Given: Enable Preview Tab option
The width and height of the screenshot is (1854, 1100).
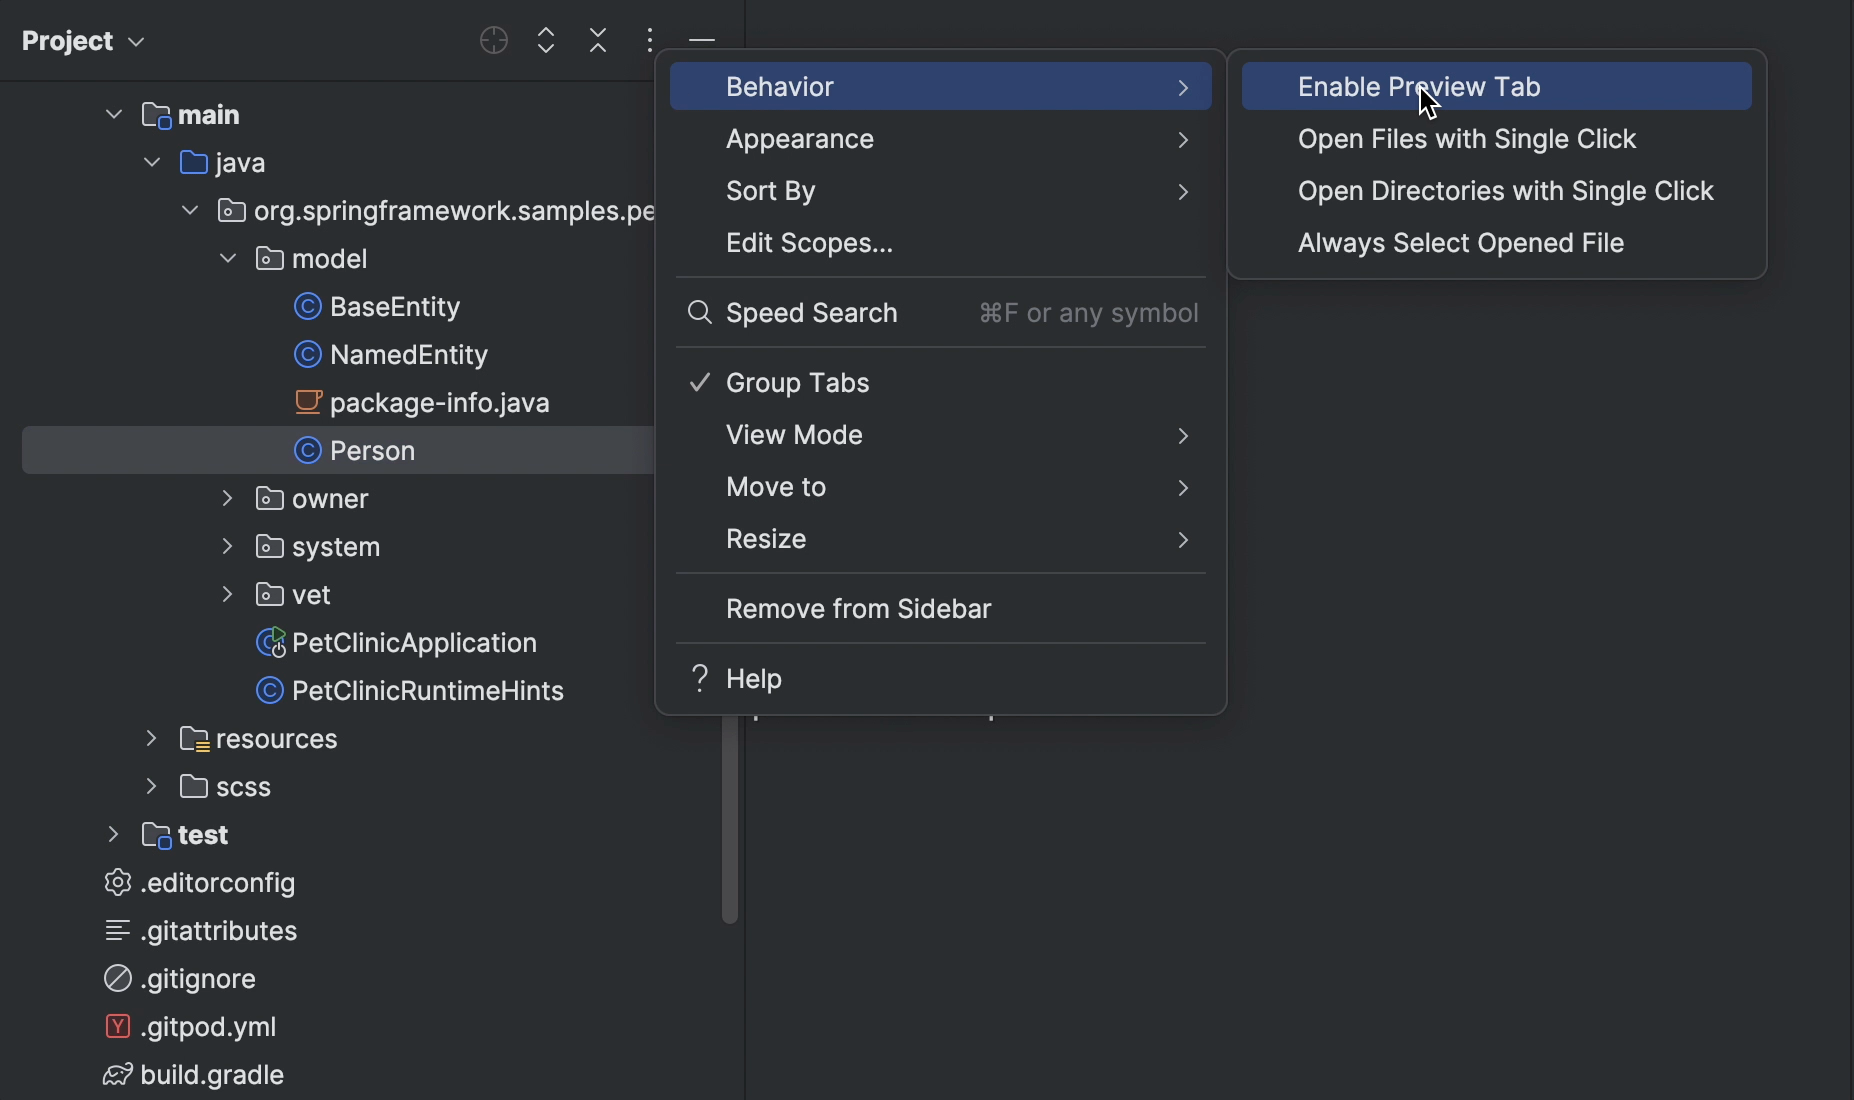Looking at the screenshot, I should click(1418, 86).
